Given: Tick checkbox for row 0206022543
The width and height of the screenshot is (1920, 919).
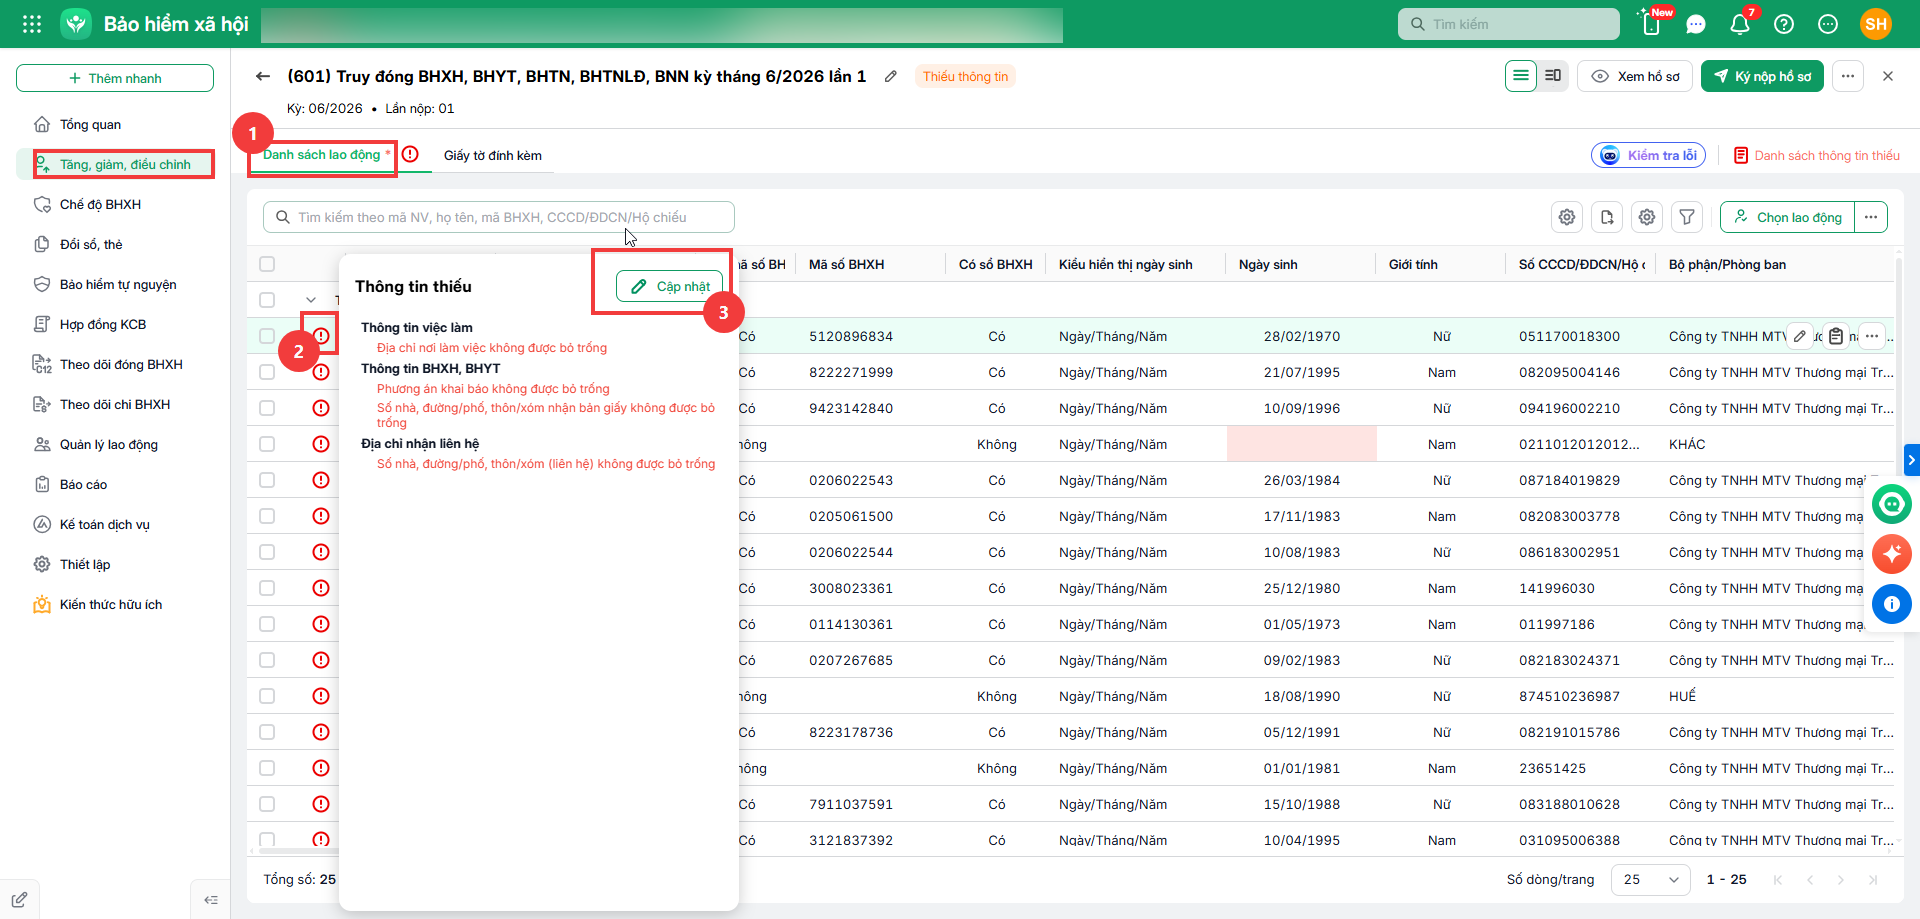Looking at the screenshot, I should pyautogui.click(x=267, y=480).
